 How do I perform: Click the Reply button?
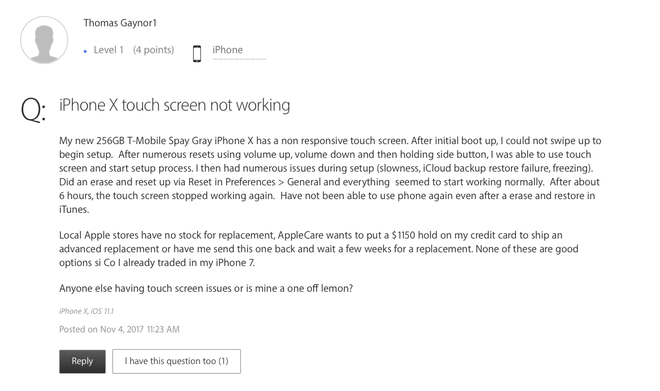click(x=82, y=361)
